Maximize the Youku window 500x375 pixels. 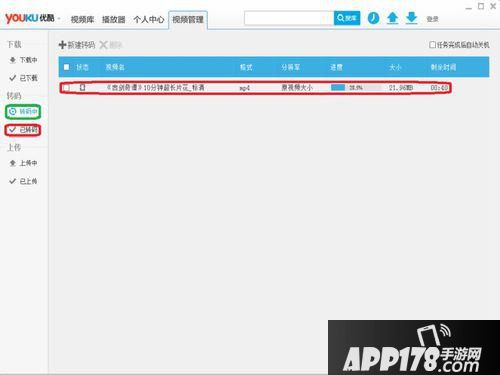click(481, 6)
